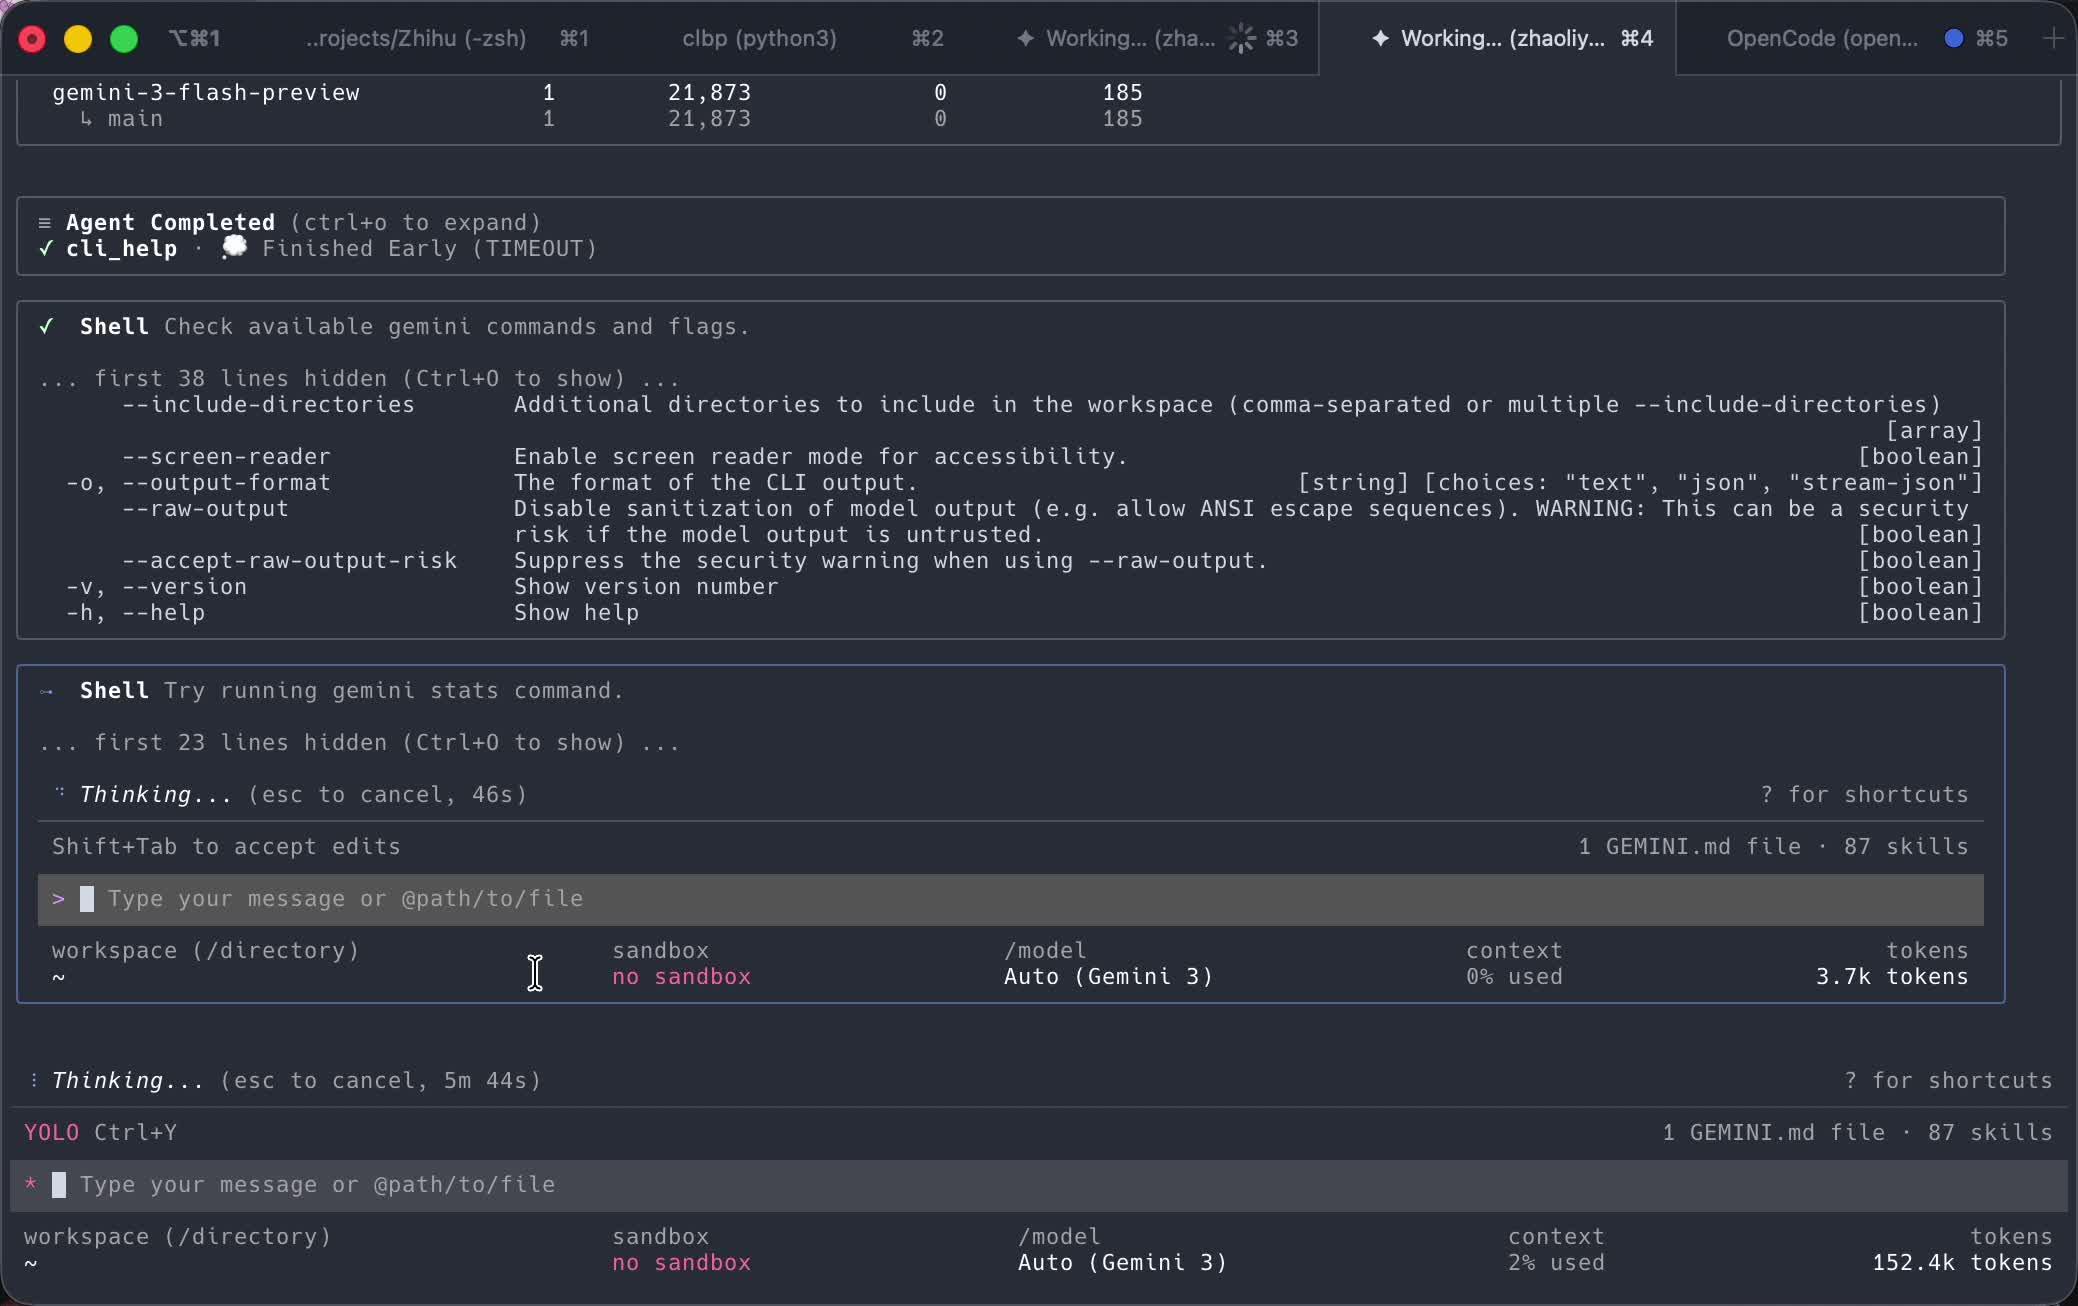The height and width of the screenshot is (1306, 2078).
Task: Click the cli_help checkmark icon
Action: [x=45, y=248]
